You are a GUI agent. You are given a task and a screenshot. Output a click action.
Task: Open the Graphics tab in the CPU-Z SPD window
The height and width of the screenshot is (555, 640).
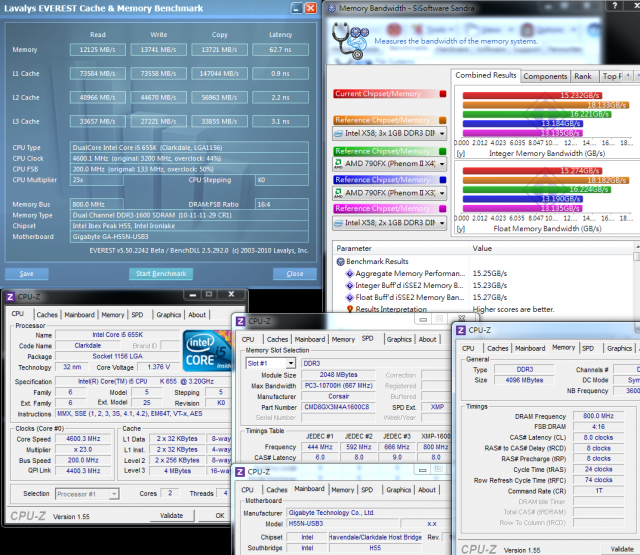399,339
